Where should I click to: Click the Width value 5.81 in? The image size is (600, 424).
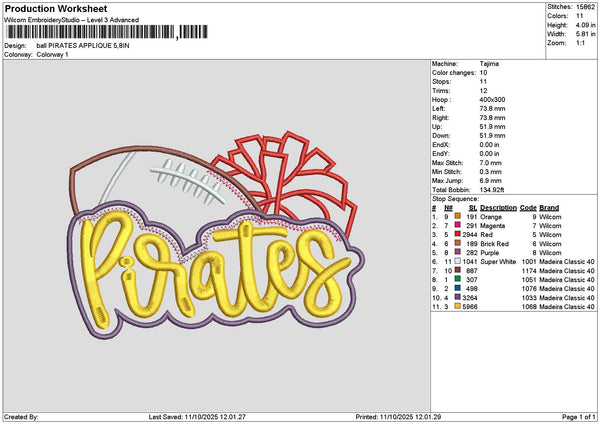point(586,34)
